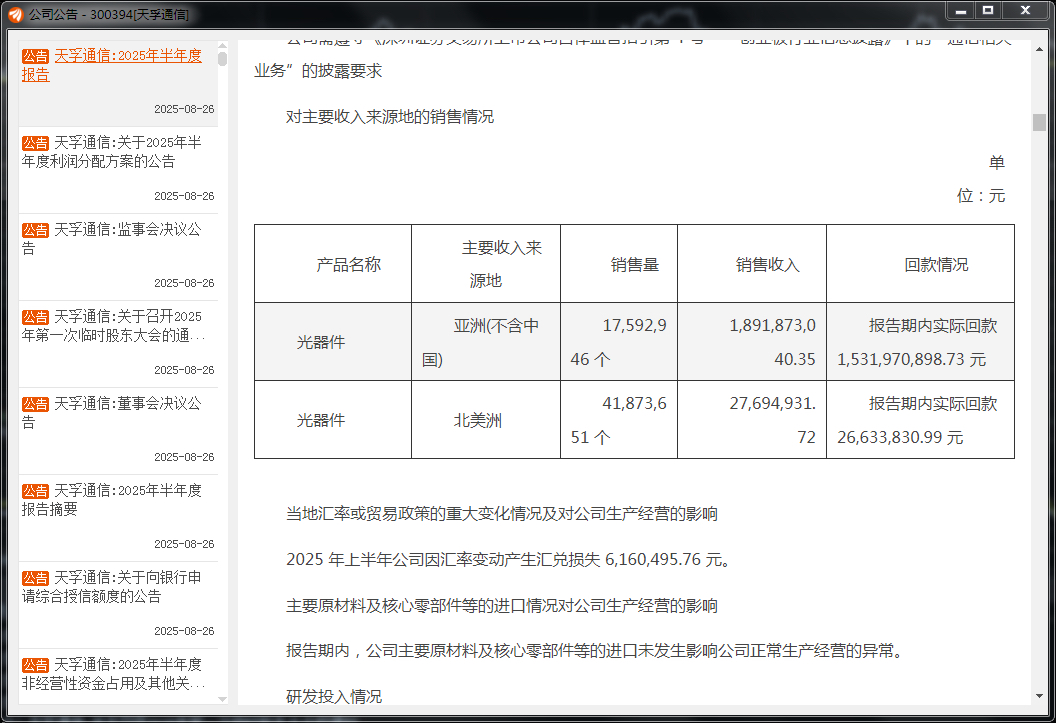Click the 27,694,931.72 revenue cell
Viewport: 1056px width, 723px height.
click(x=752, y=420)
